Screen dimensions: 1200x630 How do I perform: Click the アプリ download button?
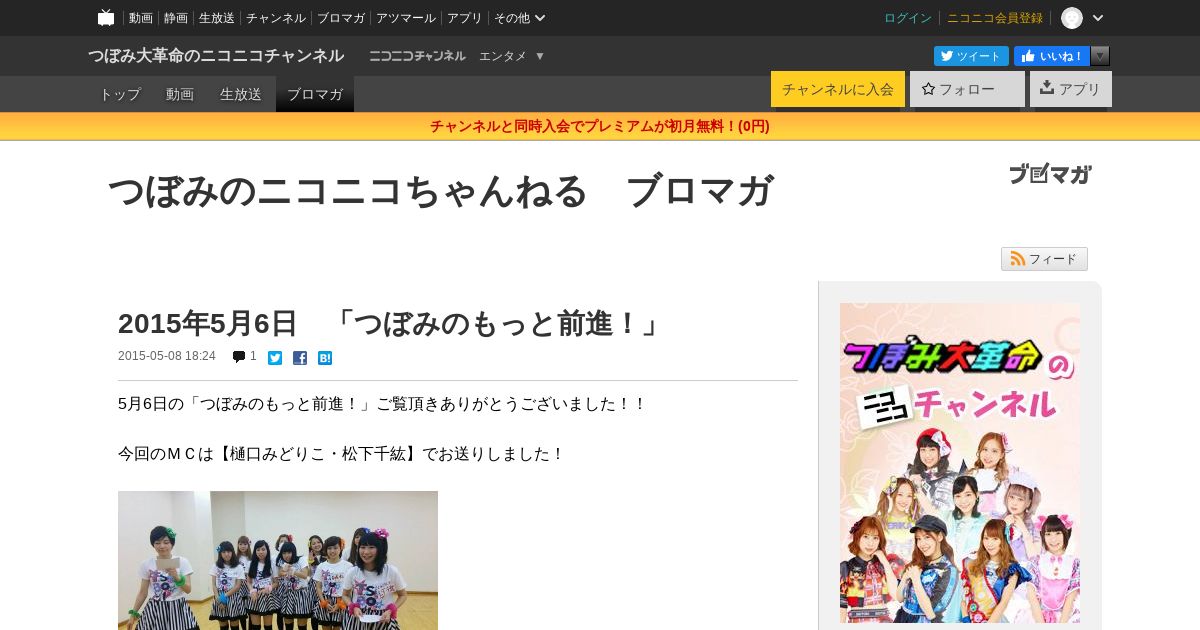click(1071, 89)
